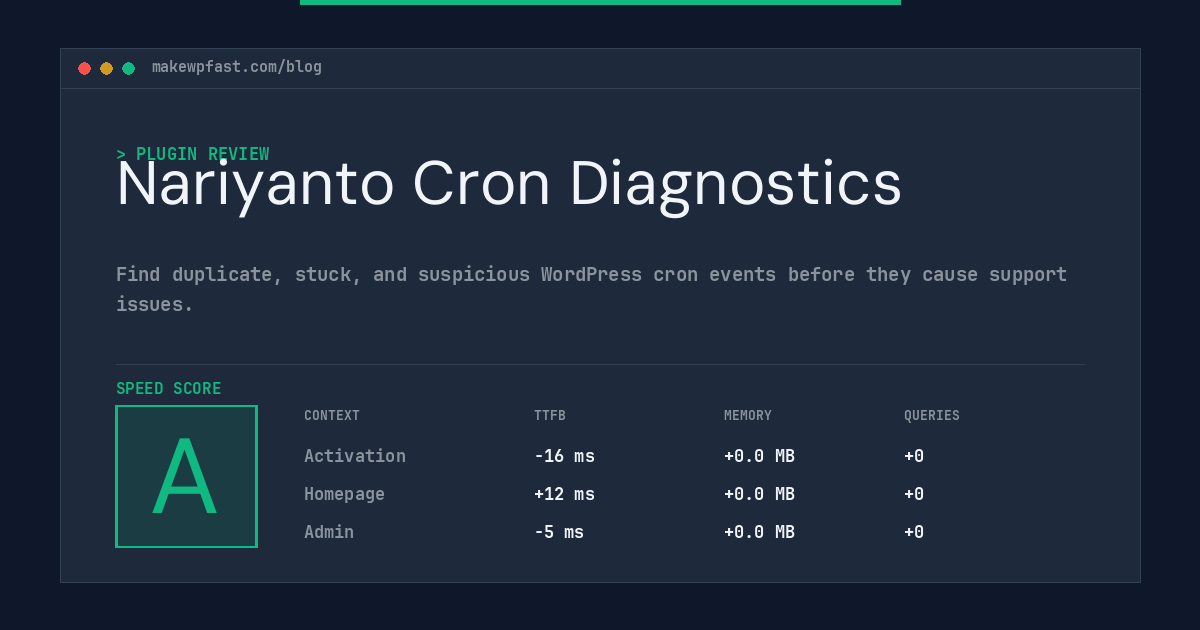Image resolution: width=1200 pixels, height=630 pixels.
Task: Click the MEMORY column header
Action: click(748, 416)
